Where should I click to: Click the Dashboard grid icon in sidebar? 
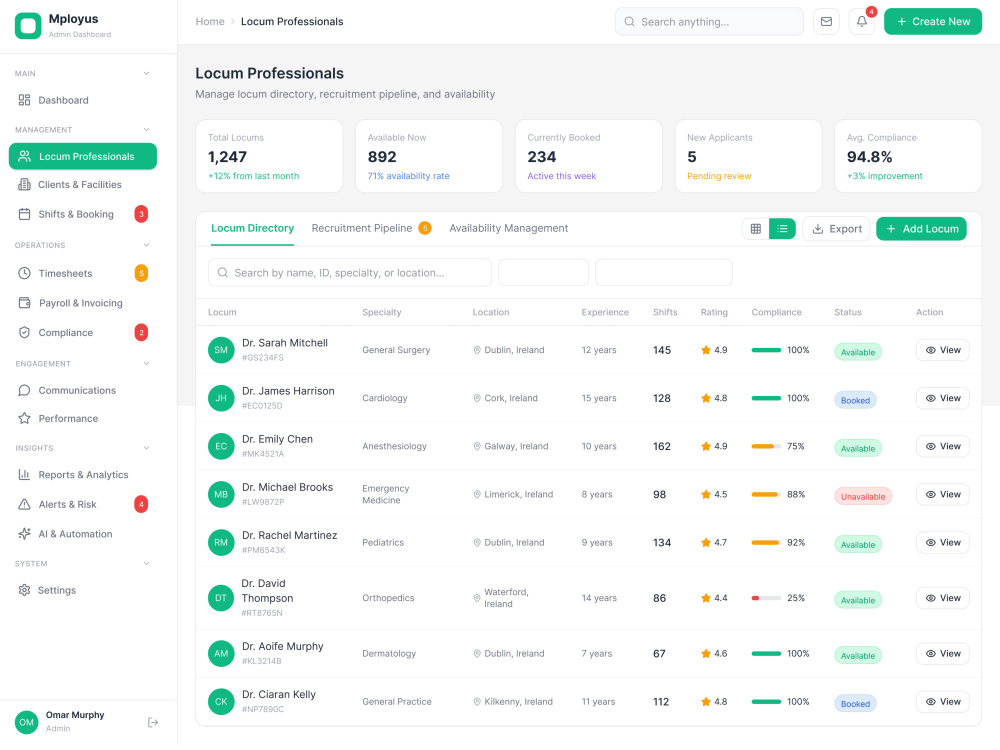tap(24, 100)
